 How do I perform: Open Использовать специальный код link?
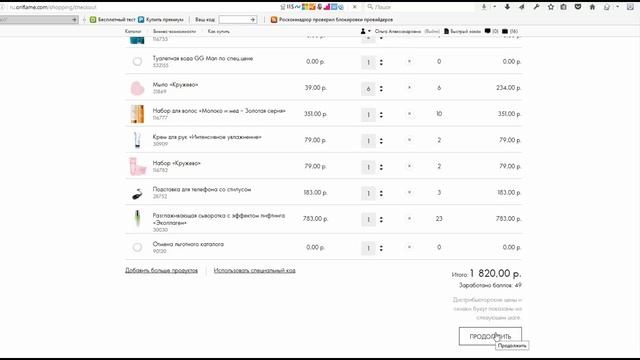(x=254, y=271)
